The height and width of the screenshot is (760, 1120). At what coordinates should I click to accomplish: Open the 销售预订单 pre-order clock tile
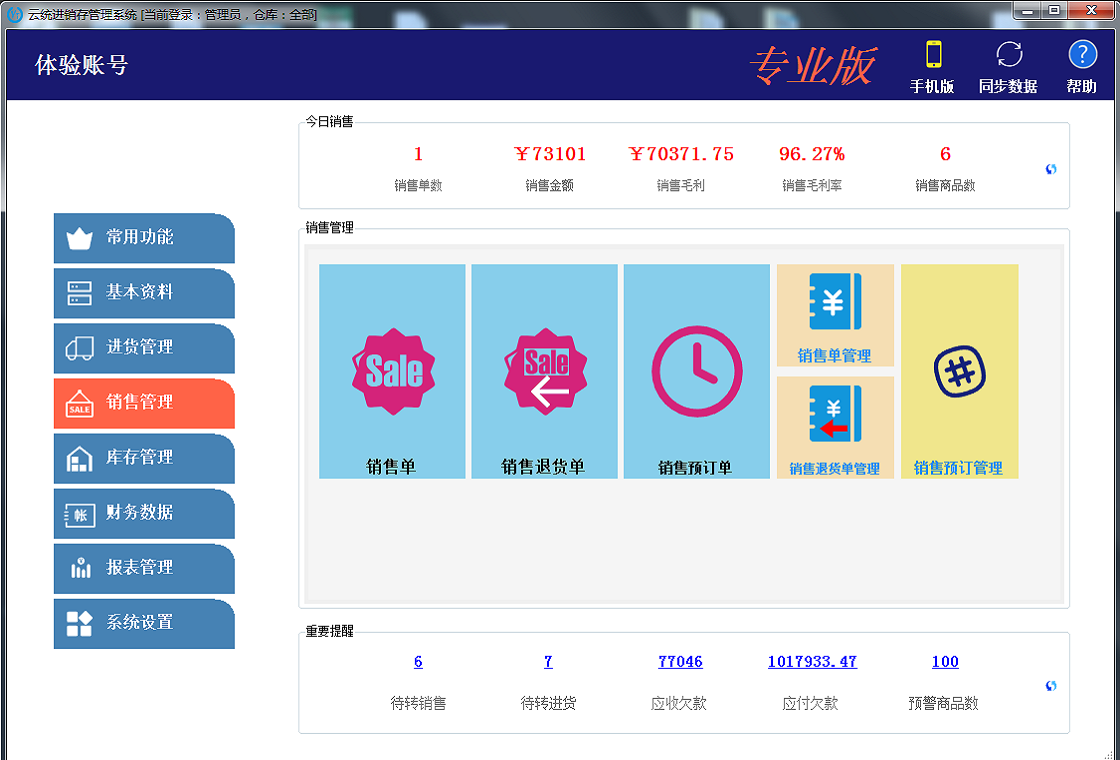pyautogui.click(x=696, y=371)
